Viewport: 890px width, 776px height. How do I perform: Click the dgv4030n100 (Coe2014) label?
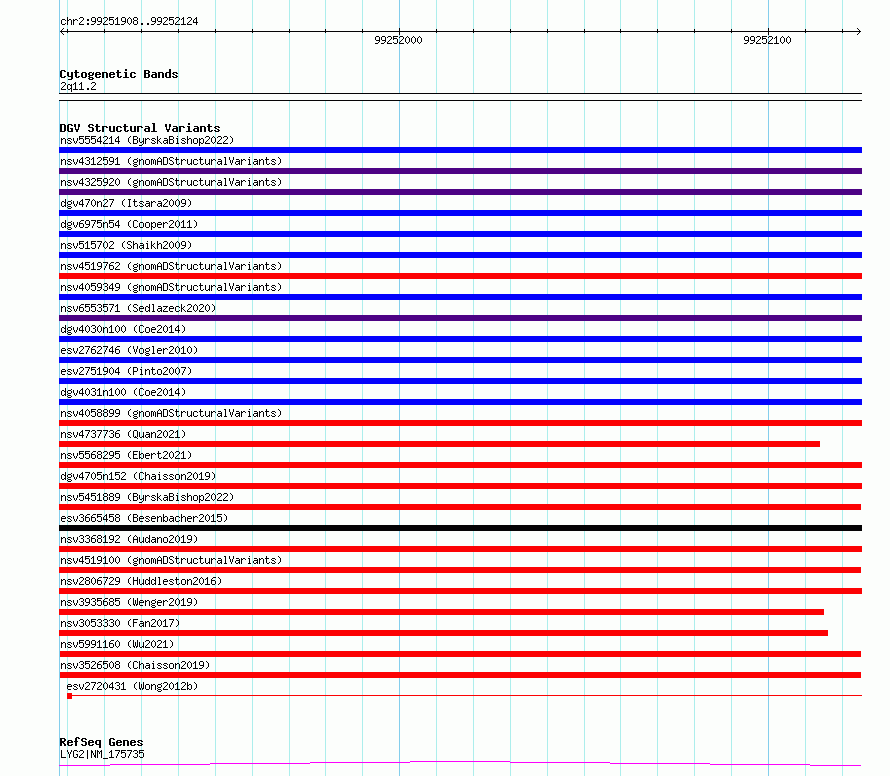[123, 329]
